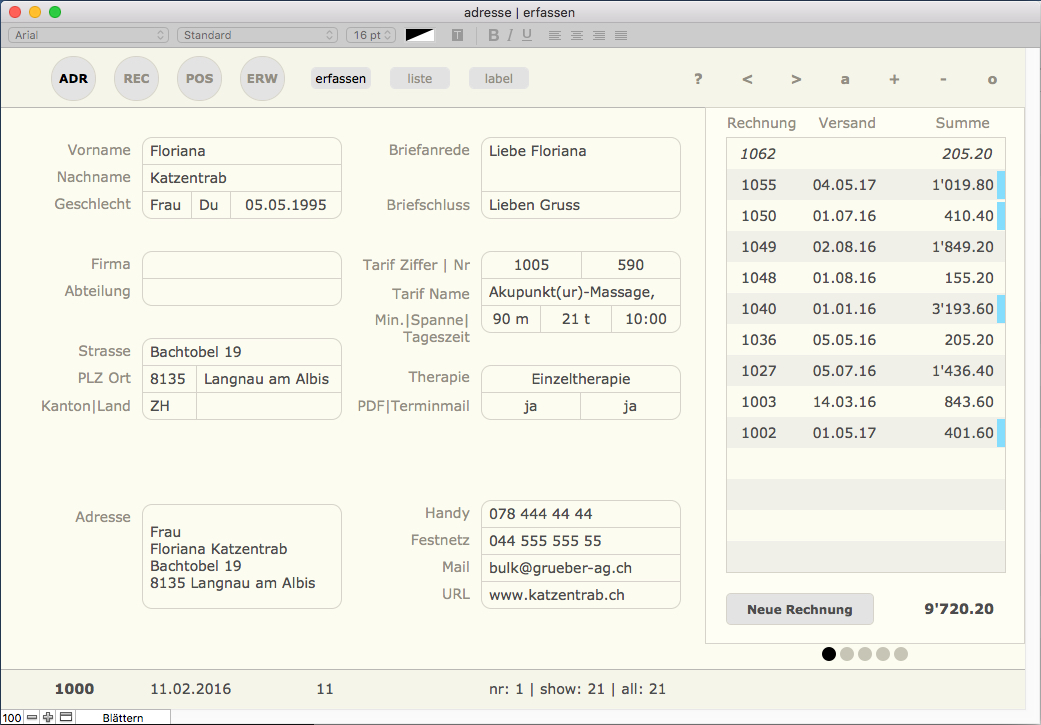Click the Neue Rechnung button
The image size is (1041, 725).
pyautogui.click(x=799, y=609)
